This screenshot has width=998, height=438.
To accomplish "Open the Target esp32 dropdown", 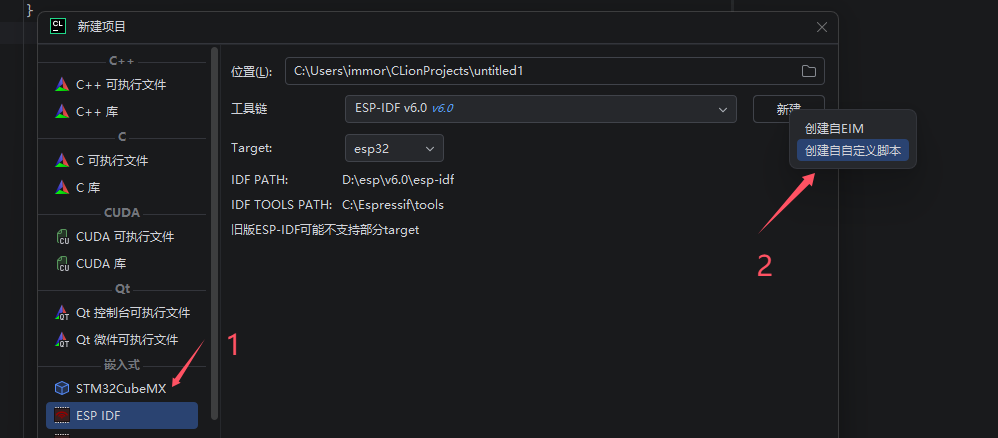I will point(394,148).
